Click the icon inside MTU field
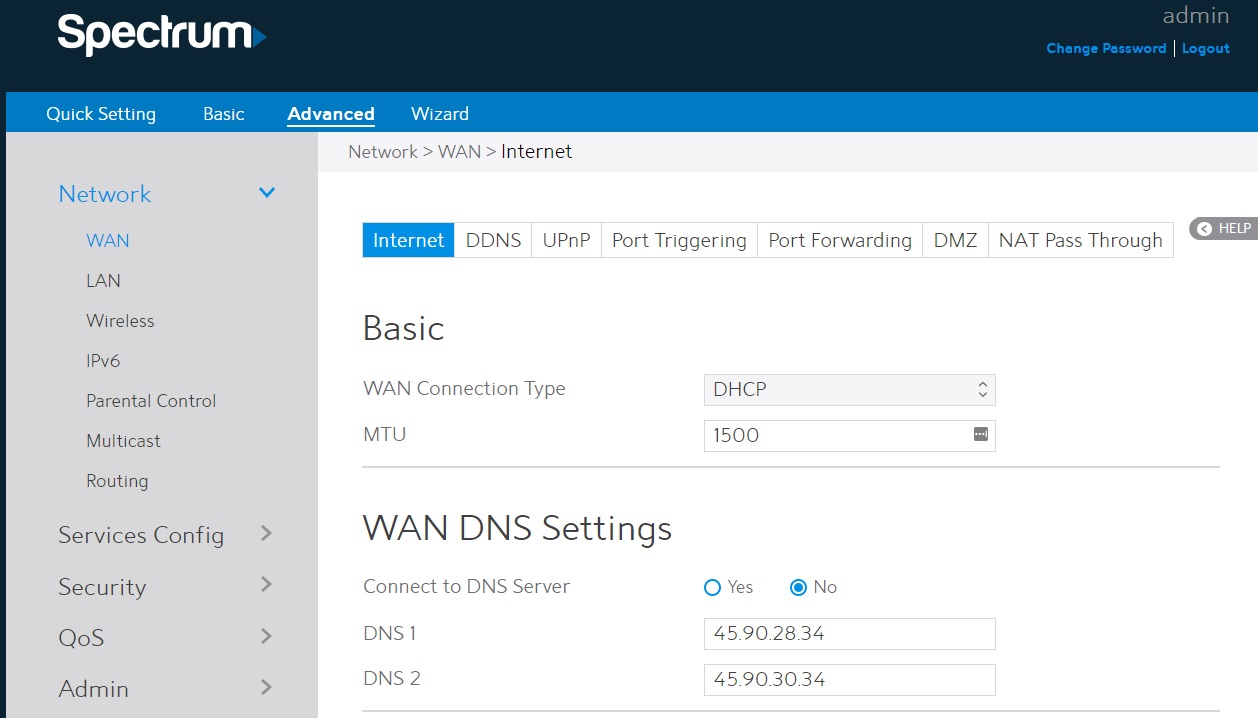The width and height of the screenshot is (1258, 718). 980,435
